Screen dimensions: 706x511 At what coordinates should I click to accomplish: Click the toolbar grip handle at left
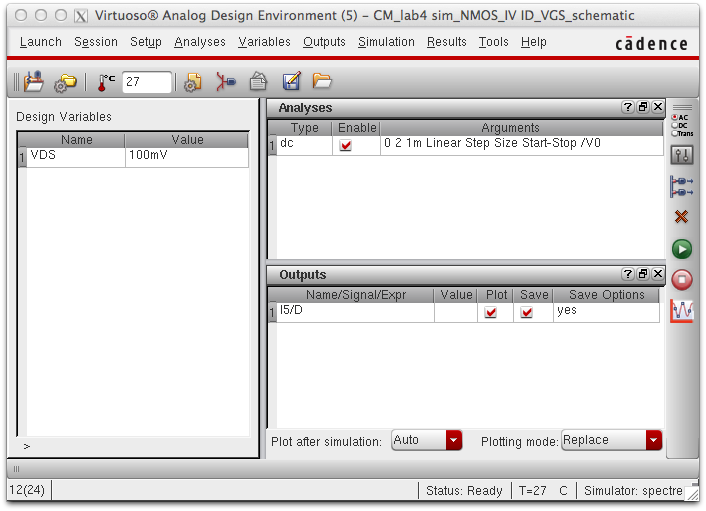tap(16, 82)
